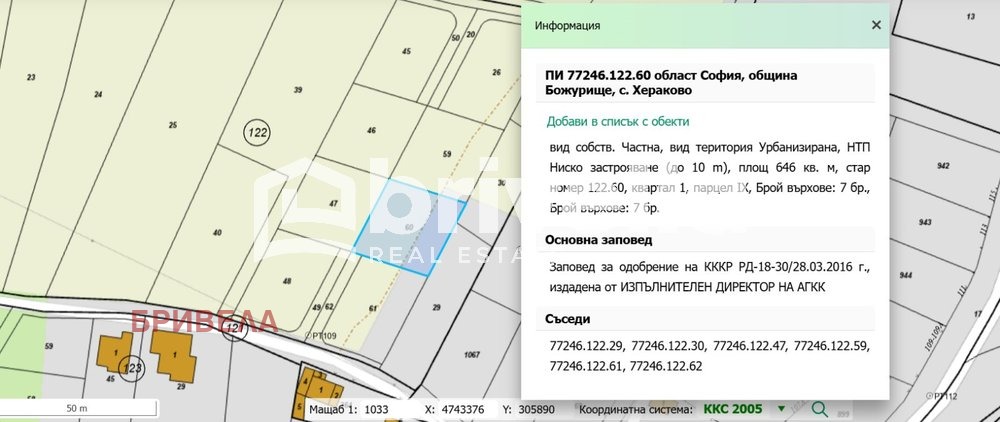The image size is (1000, 422).
Task: Click neighbour ID 77246.122.47
Action: [x=751, y=346]
